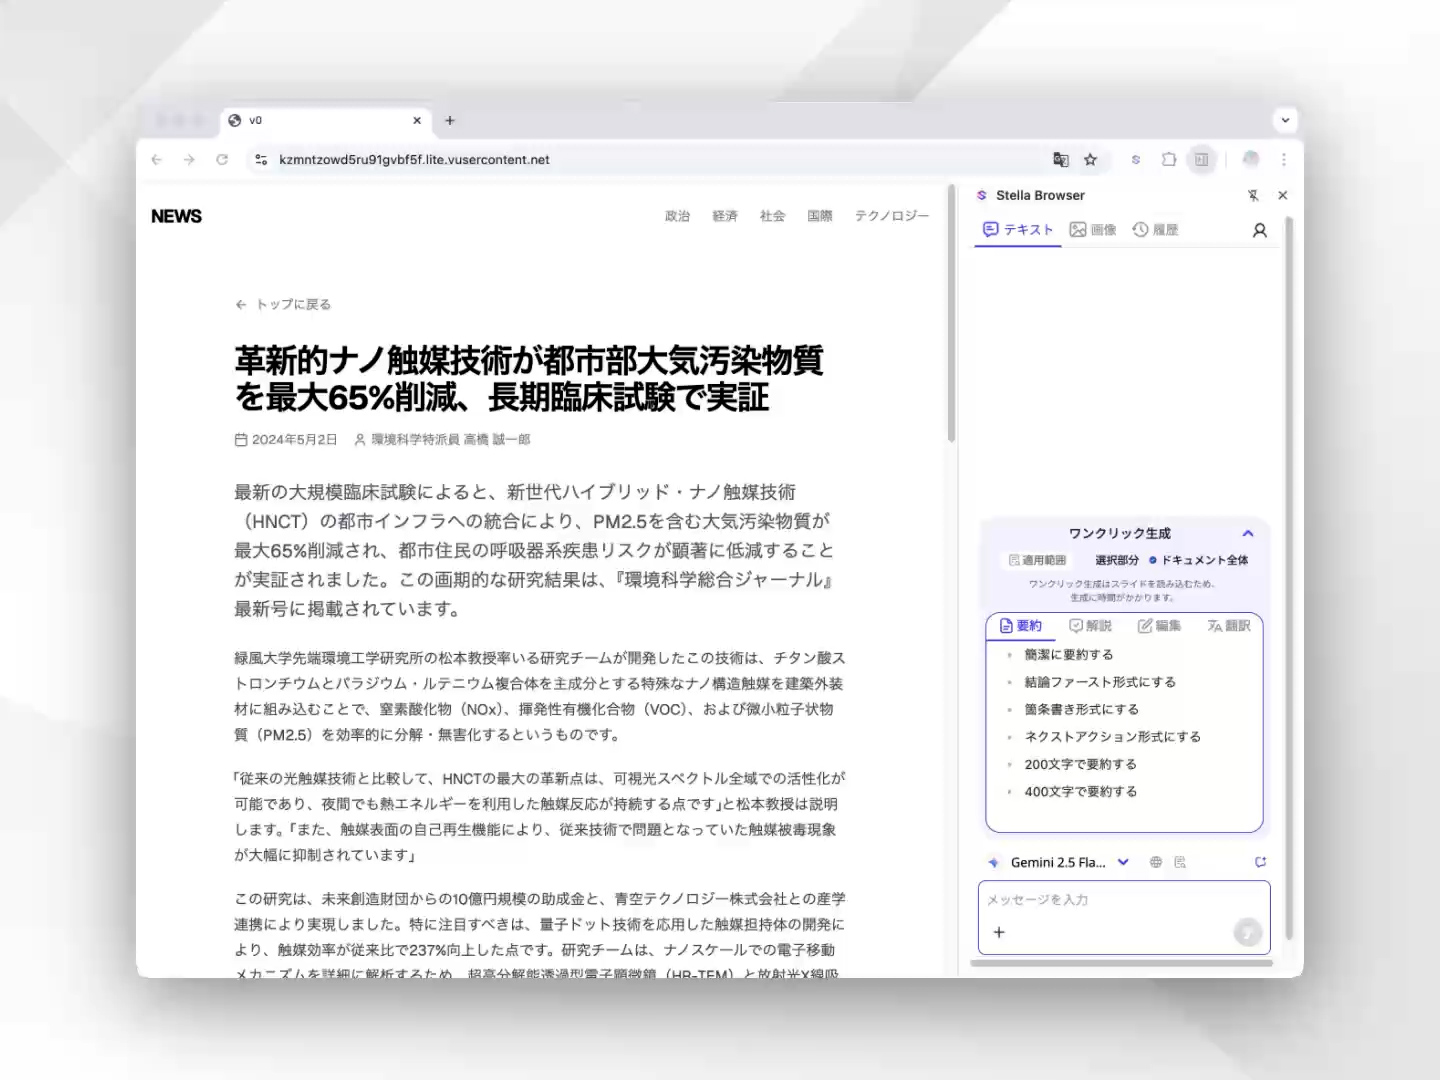The image size is (1440, 1080).
Task: Click 簡潔に要約する option
Action: 1068,655
